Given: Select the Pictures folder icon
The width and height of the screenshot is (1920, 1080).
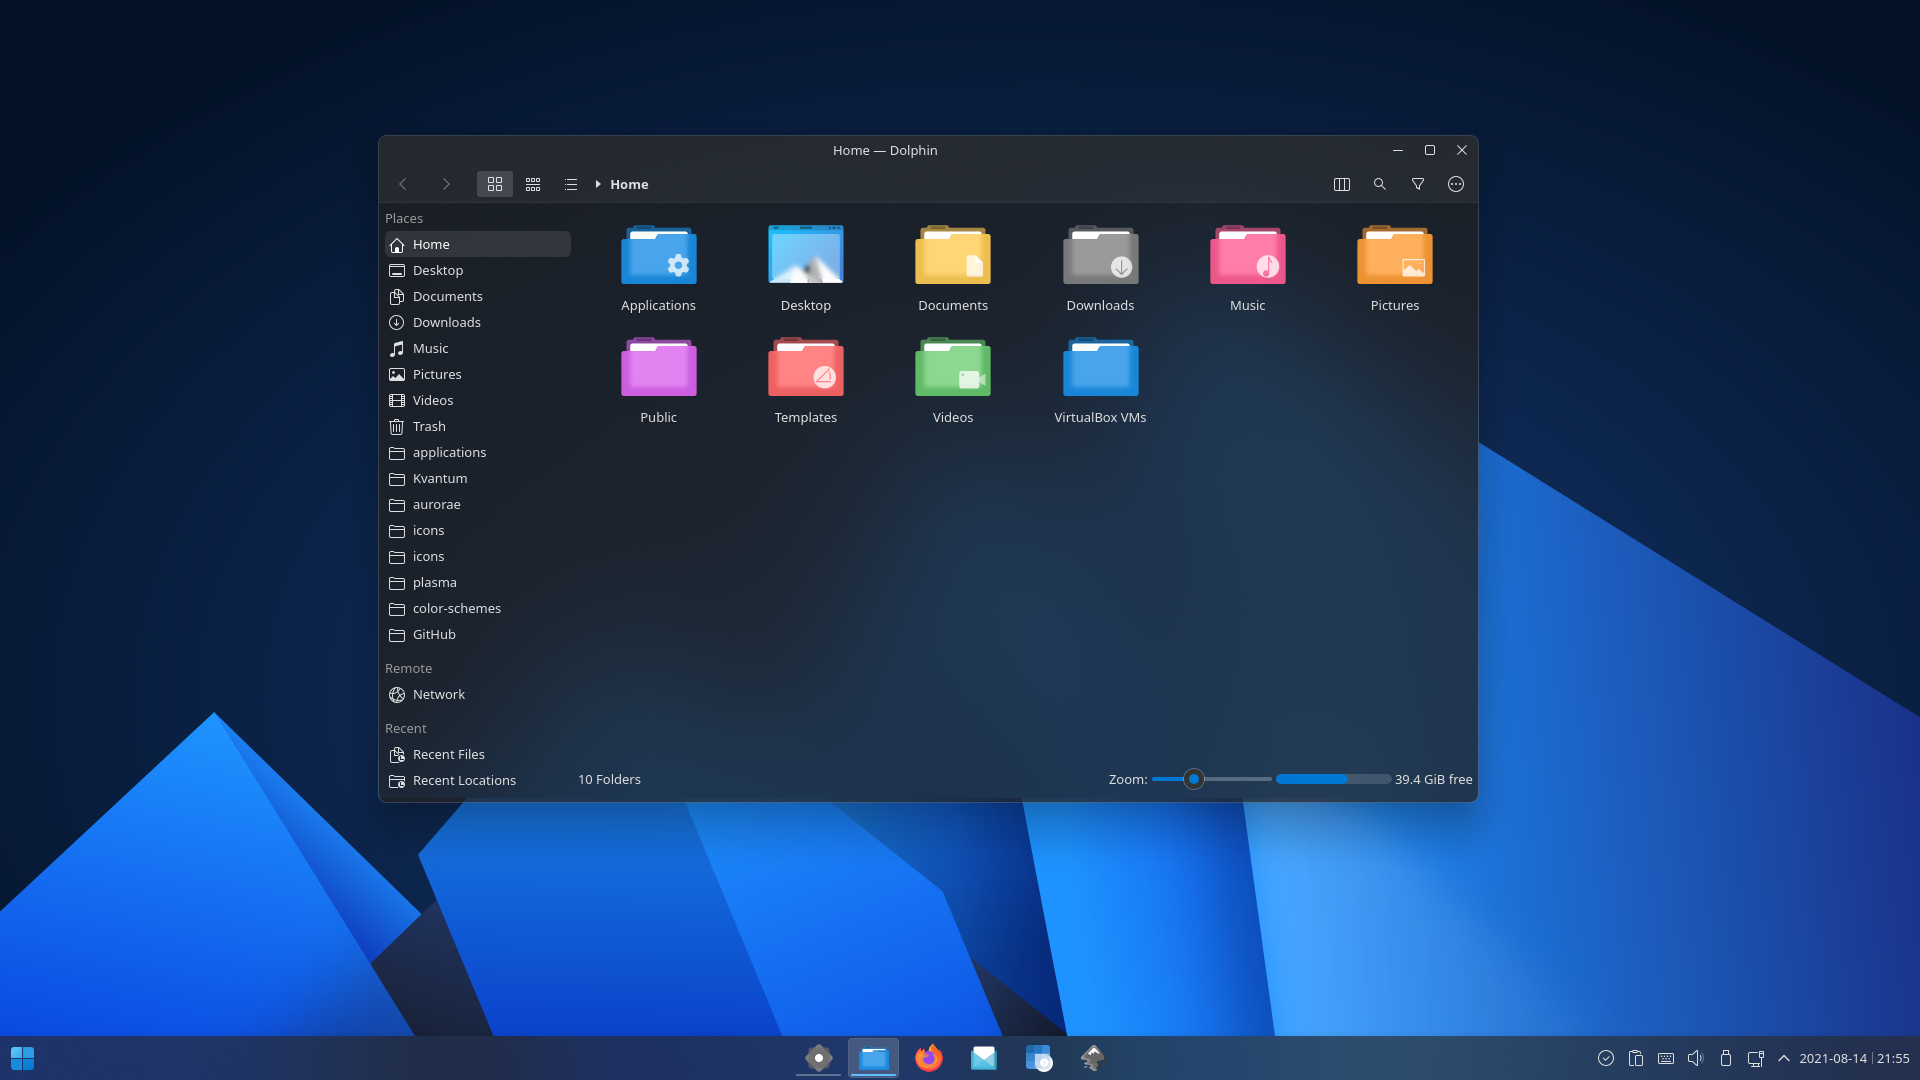Looking at the screenshot, I should point(1395,255).
